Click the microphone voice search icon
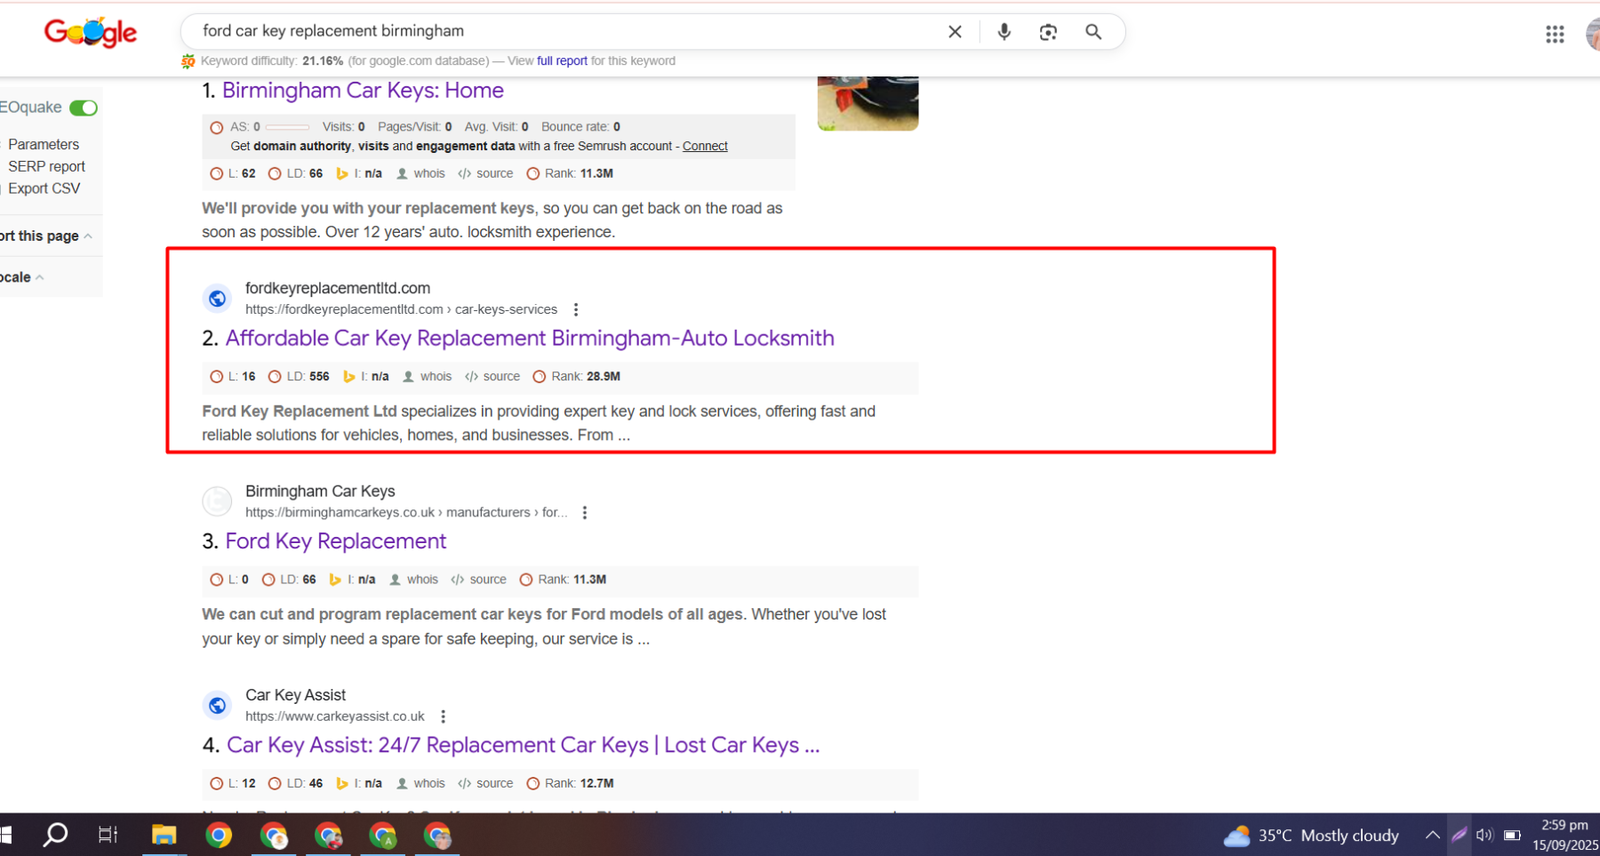This screenshot has height=856, width=1600. (x=1004, y=32)
